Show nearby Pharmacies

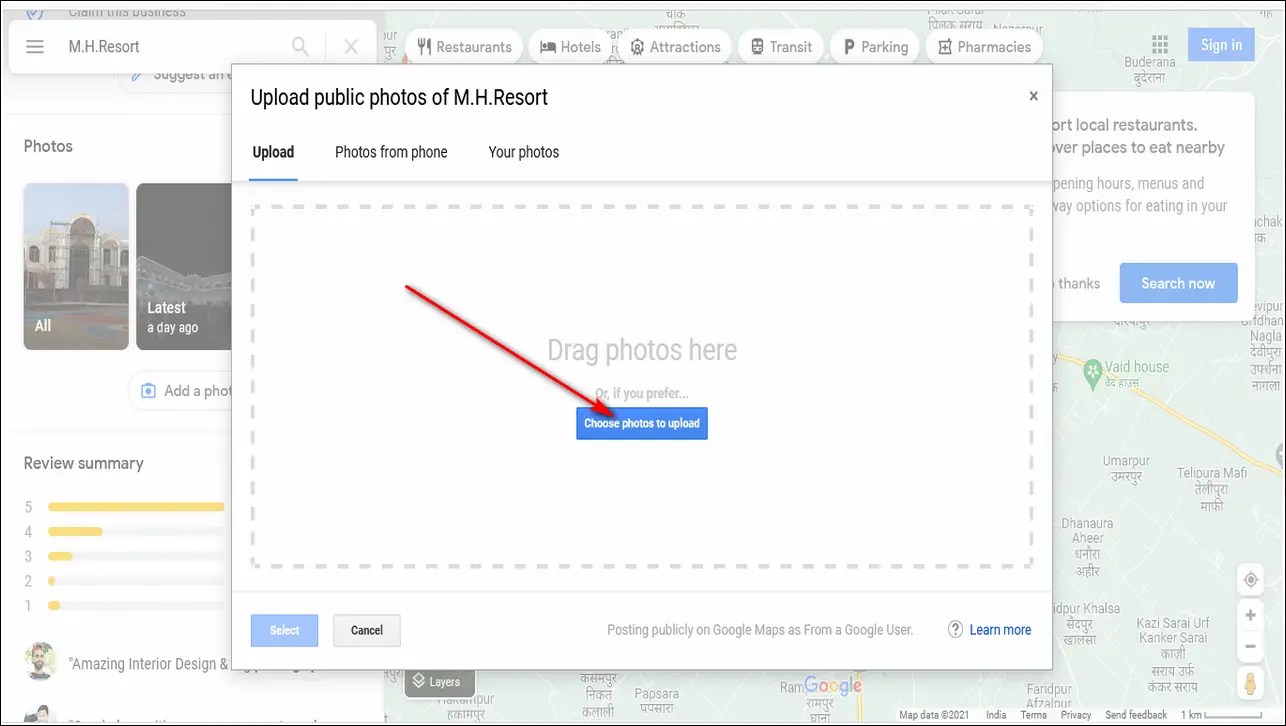[985, 47]
